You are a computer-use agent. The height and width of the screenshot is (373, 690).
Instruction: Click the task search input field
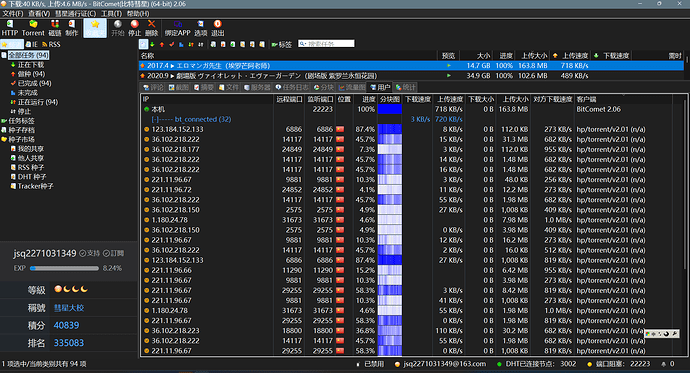pyautogui.click(x=326, y=44)
